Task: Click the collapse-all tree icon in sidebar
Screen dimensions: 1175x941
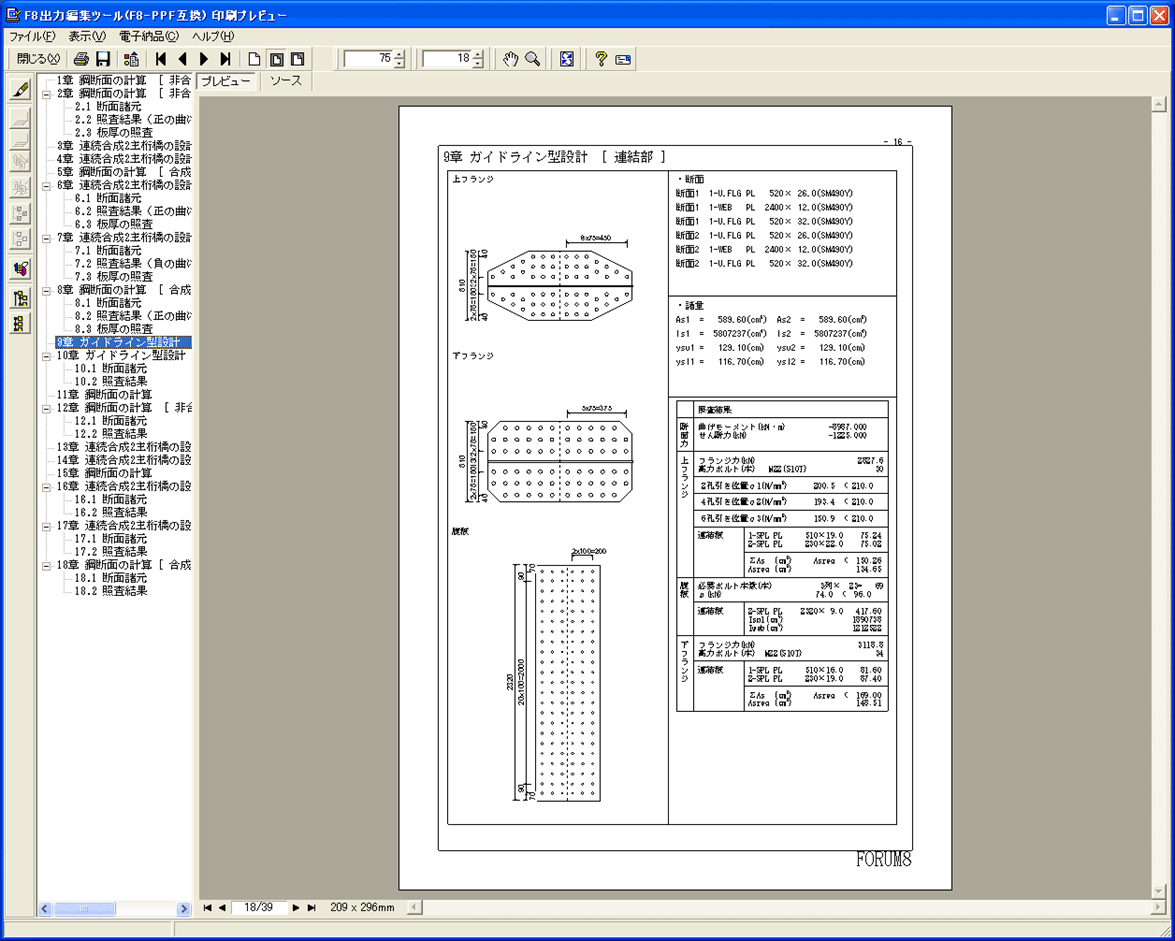Action: coord(20,323)
